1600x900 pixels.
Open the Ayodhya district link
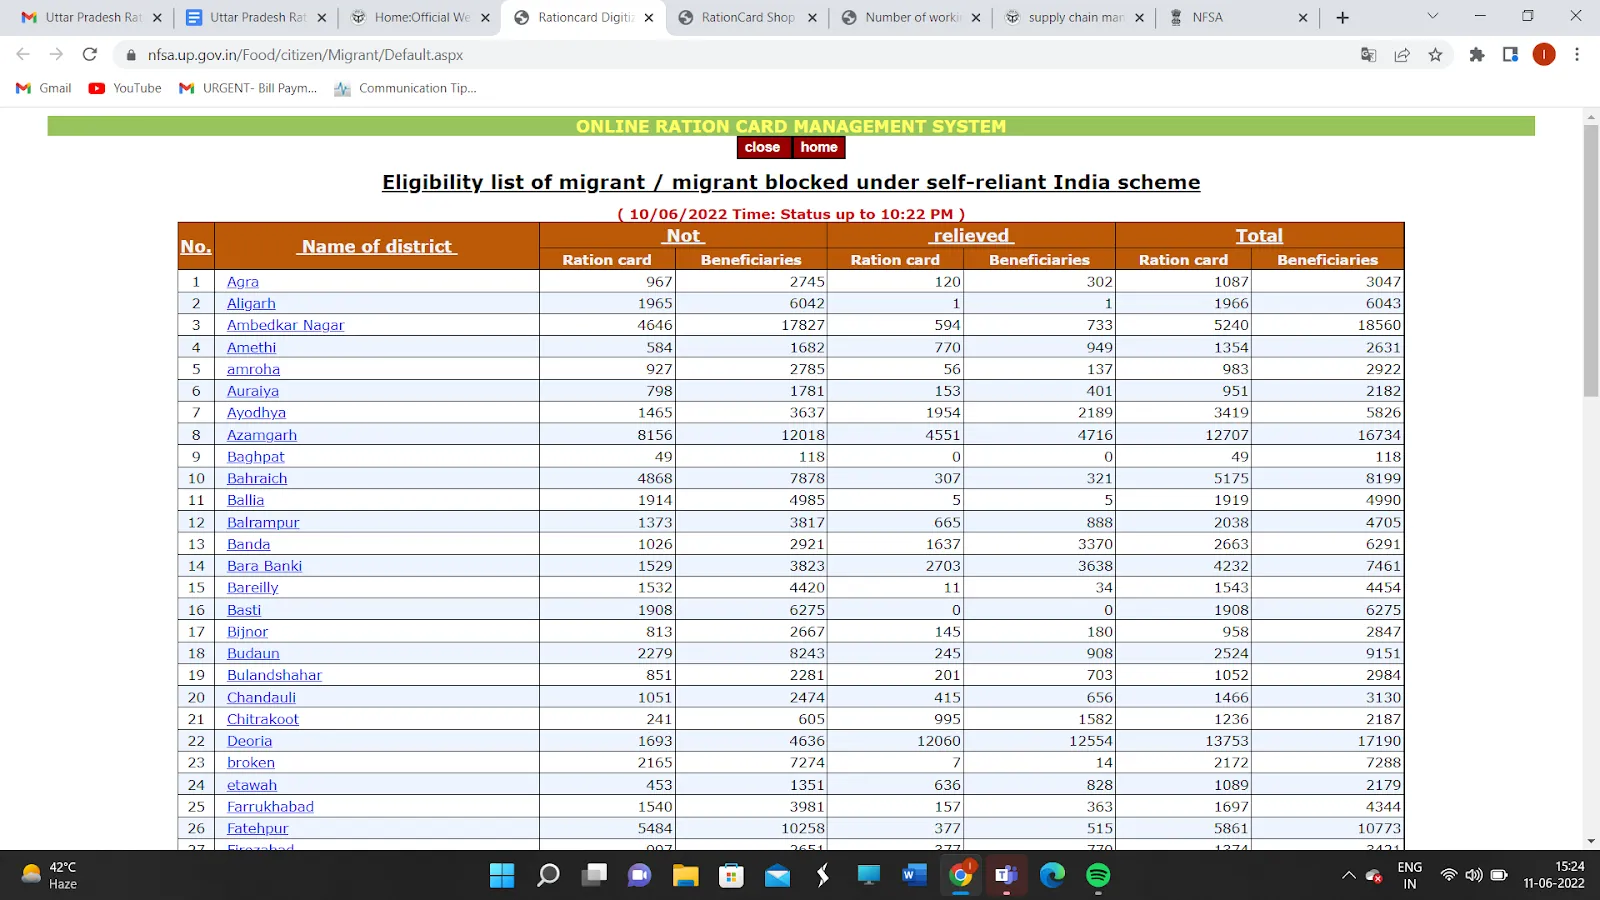pos(256,412)
